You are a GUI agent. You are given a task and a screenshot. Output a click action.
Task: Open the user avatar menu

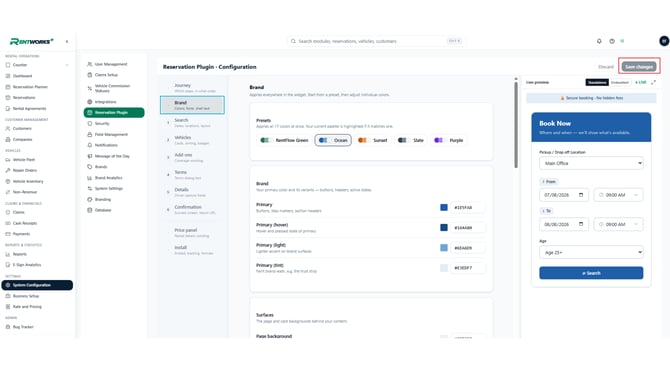click(x=664, y=41)
